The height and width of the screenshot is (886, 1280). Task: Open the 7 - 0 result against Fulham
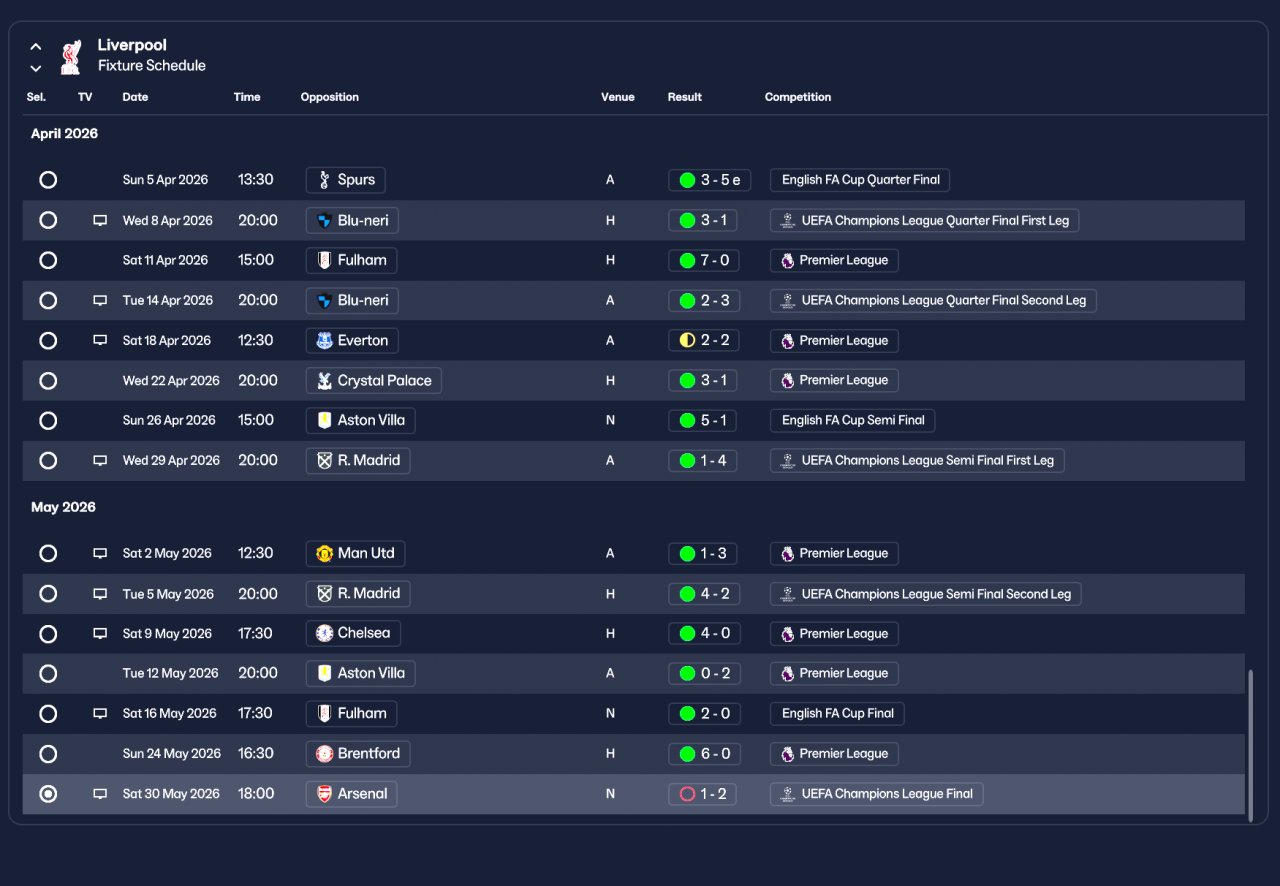click(x=703, y=260)
